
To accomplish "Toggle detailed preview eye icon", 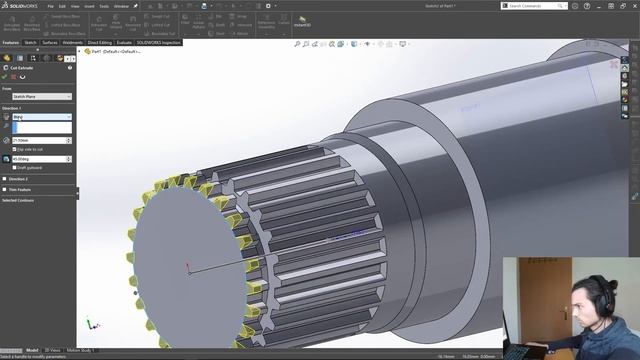I will tap(22, 77).
